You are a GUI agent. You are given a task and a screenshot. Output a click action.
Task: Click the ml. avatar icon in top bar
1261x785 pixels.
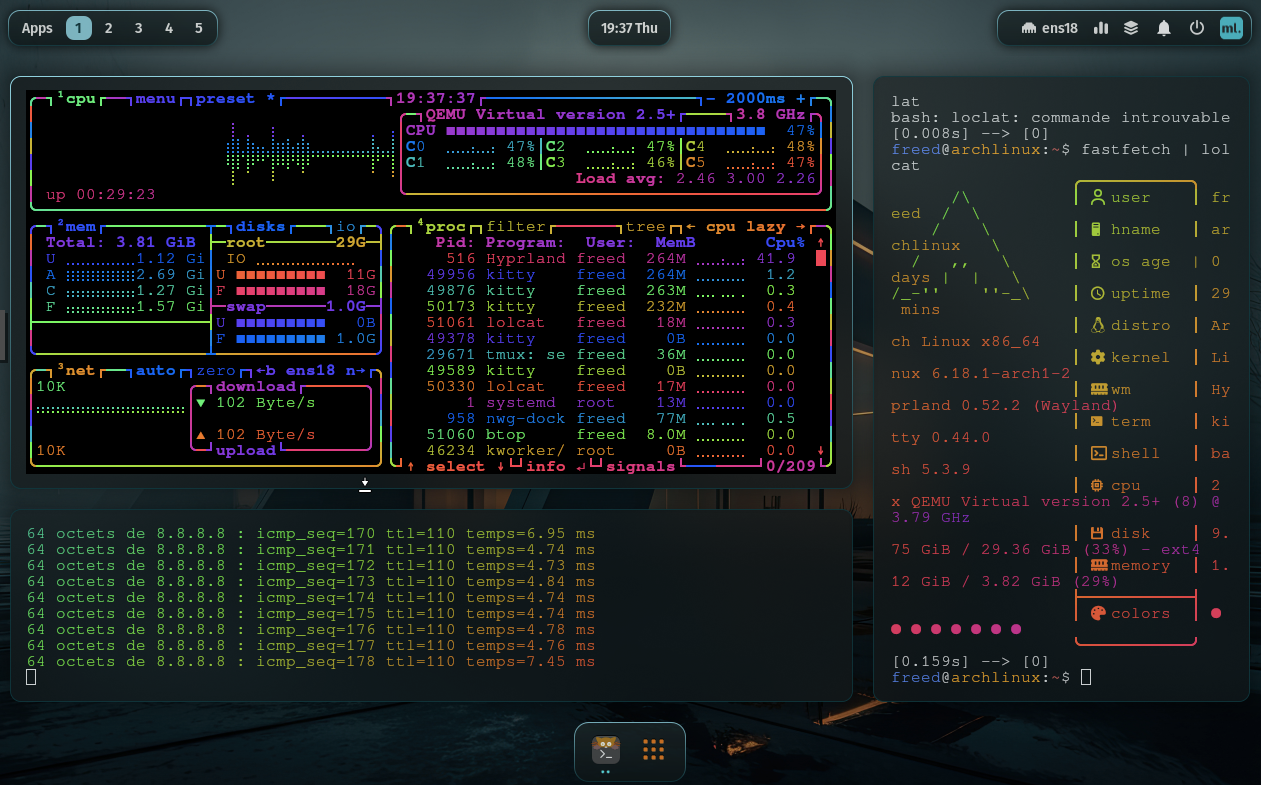[x=1230, y=28]
